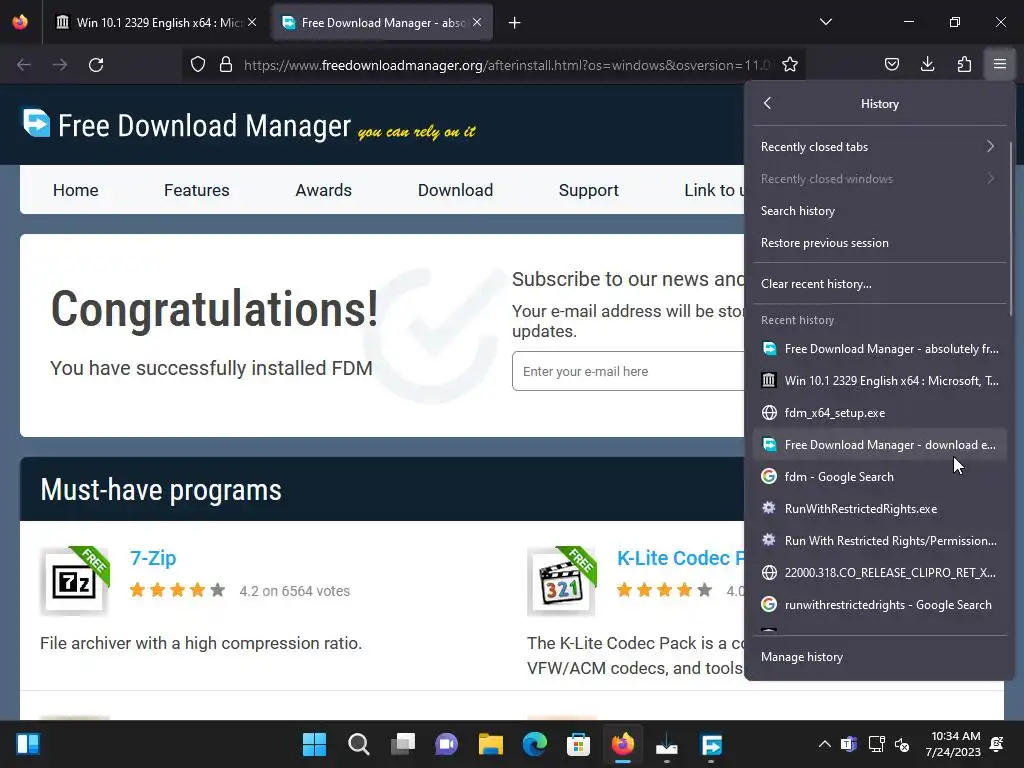Open the Features nav item
The image size is (1024, 768).
[x=197, y=190]
